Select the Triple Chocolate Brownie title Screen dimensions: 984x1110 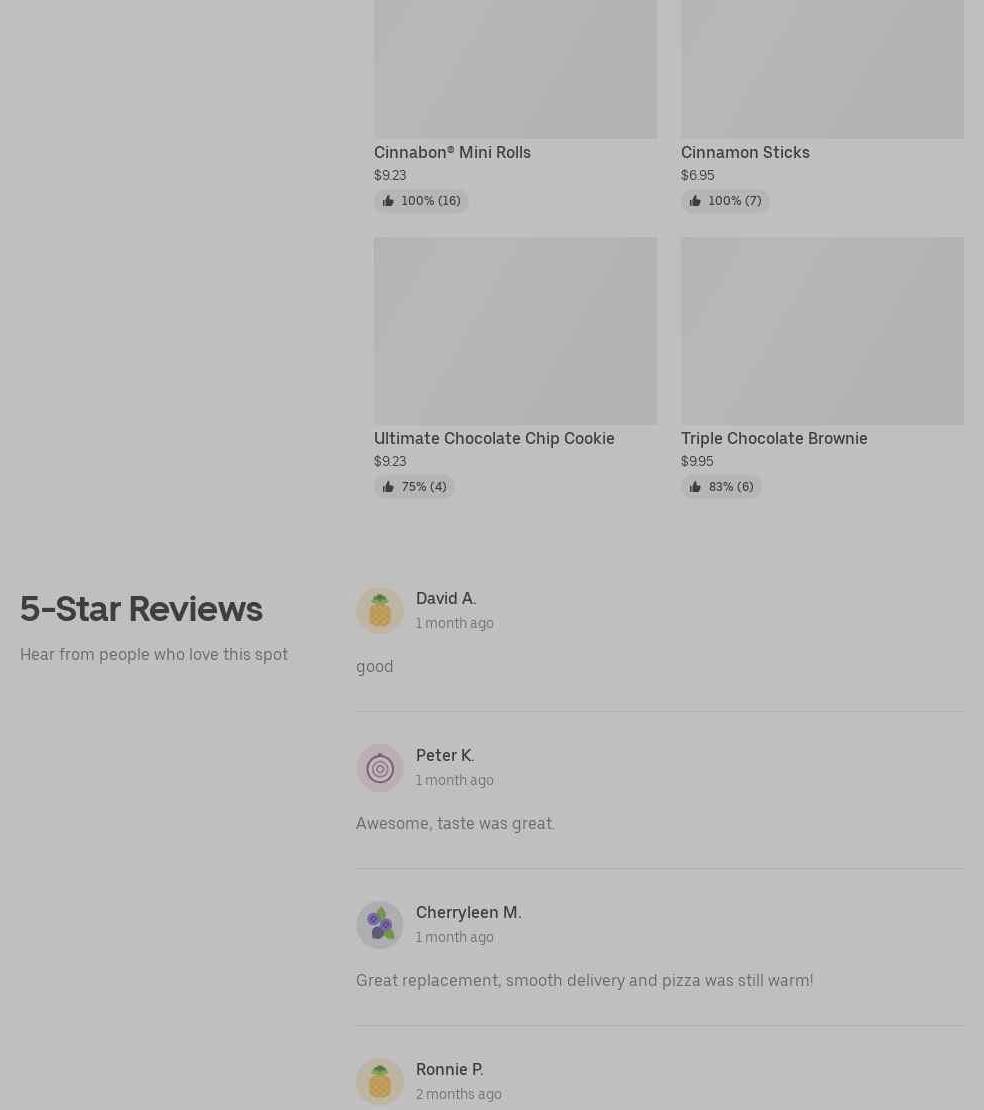pyautogui.click(x=774, y=438)
